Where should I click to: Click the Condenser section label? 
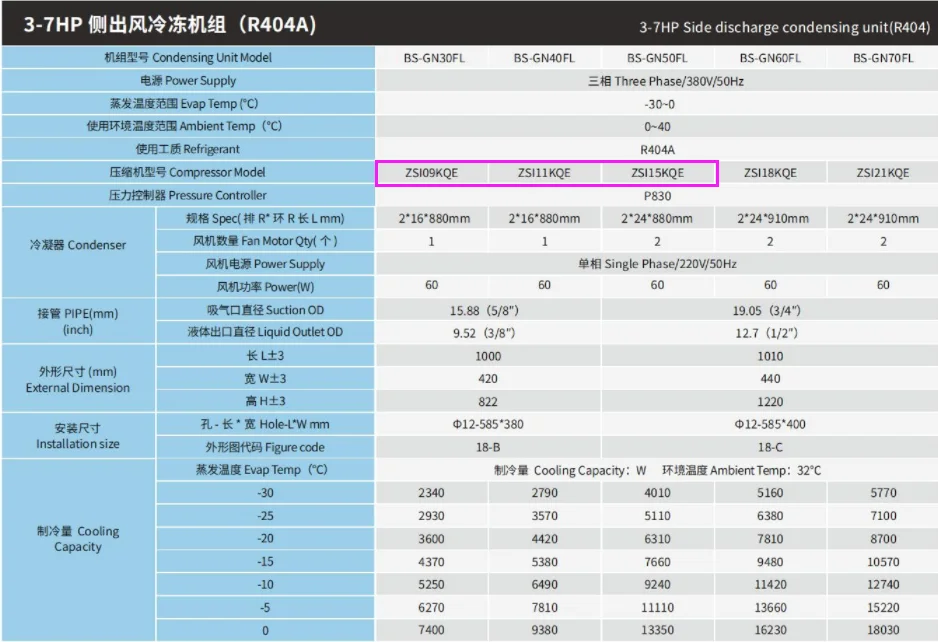(x=78, y=245)
